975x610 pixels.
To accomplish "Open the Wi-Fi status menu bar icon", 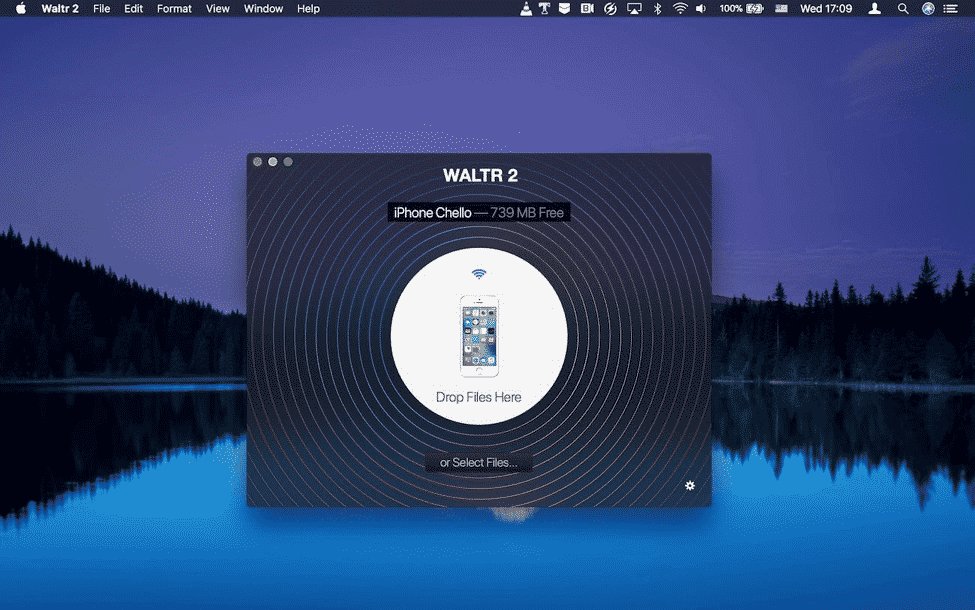I will point(680,8).
